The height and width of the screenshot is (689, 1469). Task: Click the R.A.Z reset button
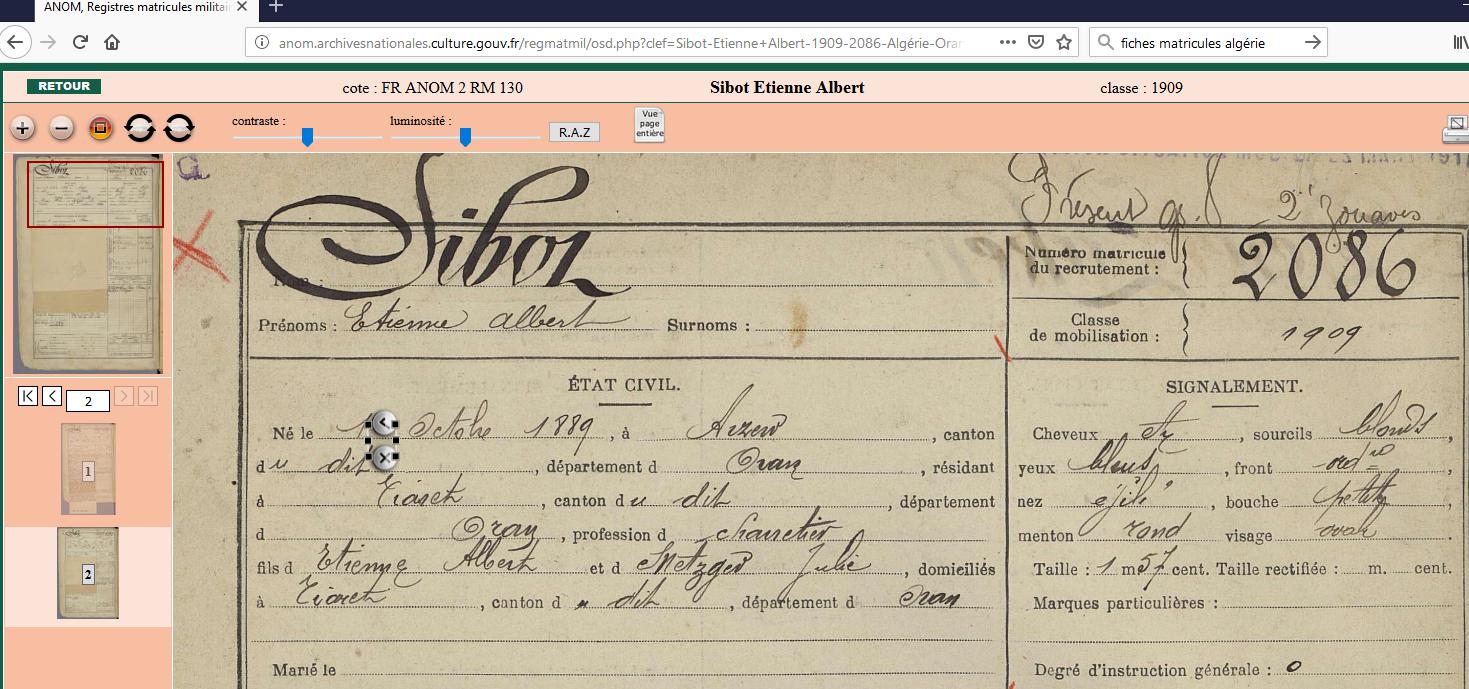point(574,132)
